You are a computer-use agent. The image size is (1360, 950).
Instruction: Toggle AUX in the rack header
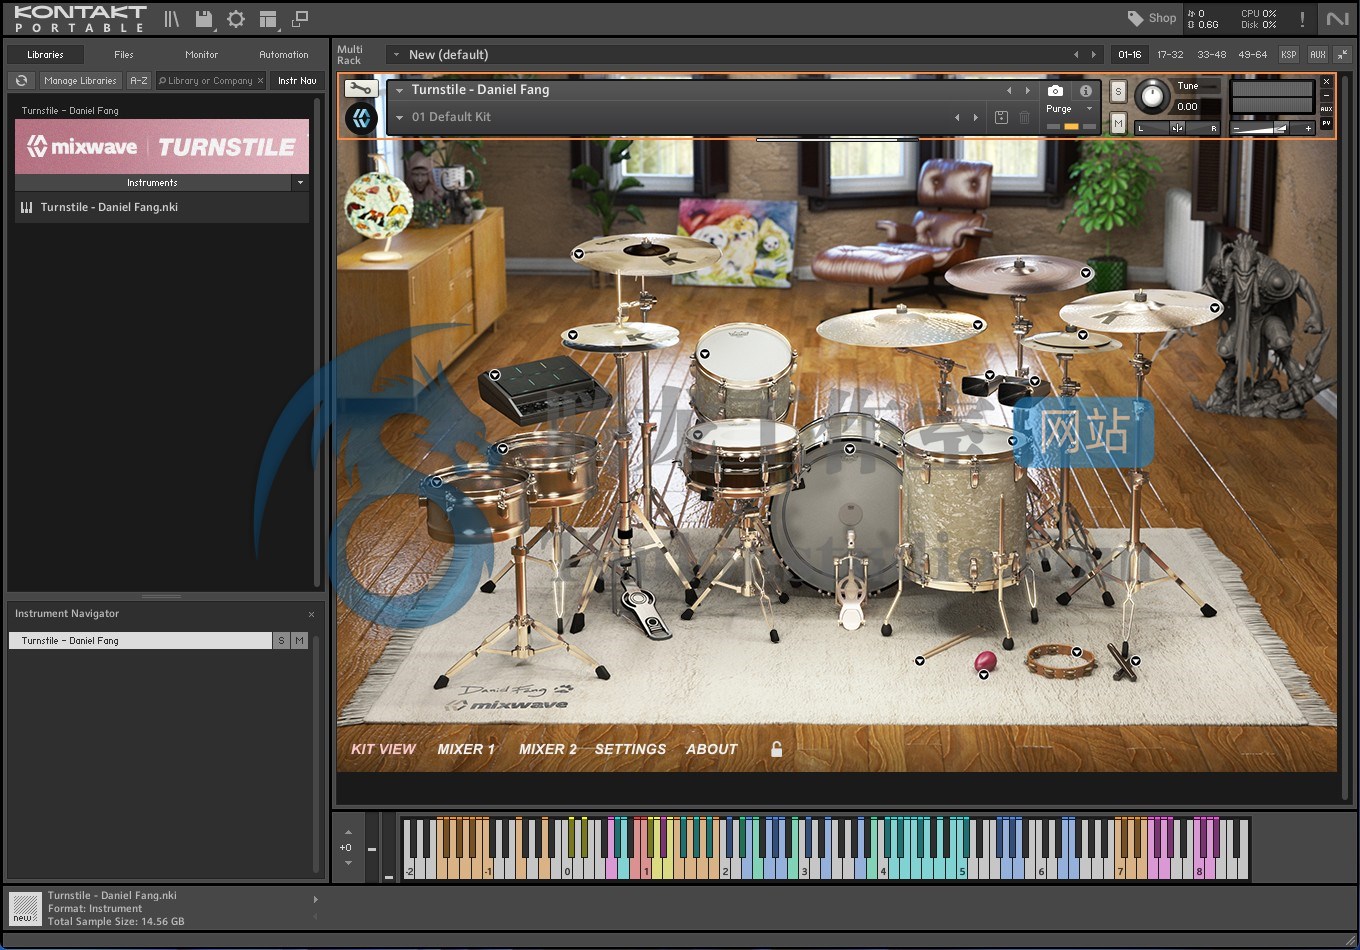click(1318, 55)
